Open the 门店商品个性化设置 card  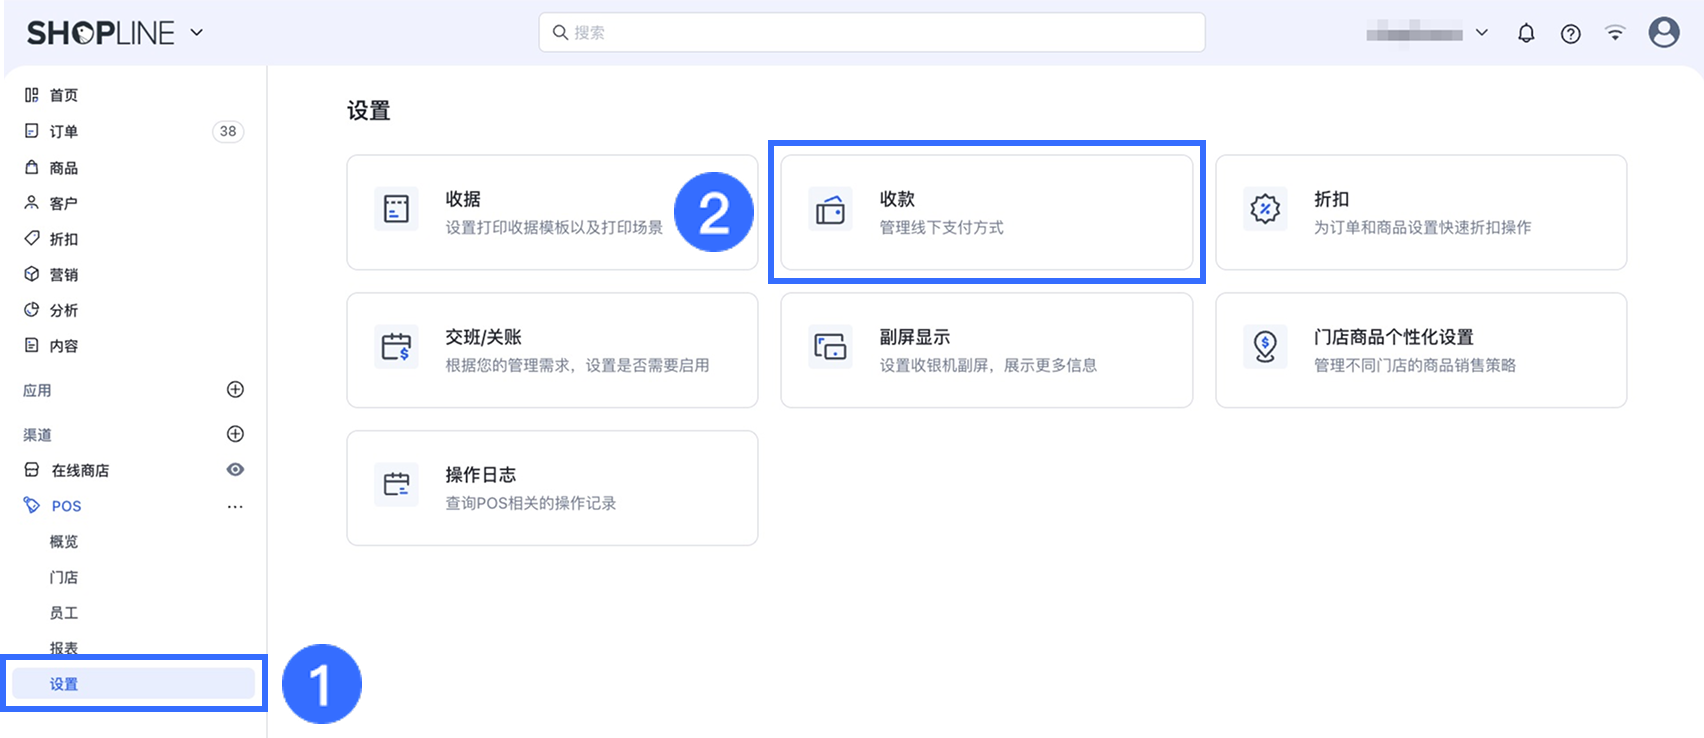1421,350
